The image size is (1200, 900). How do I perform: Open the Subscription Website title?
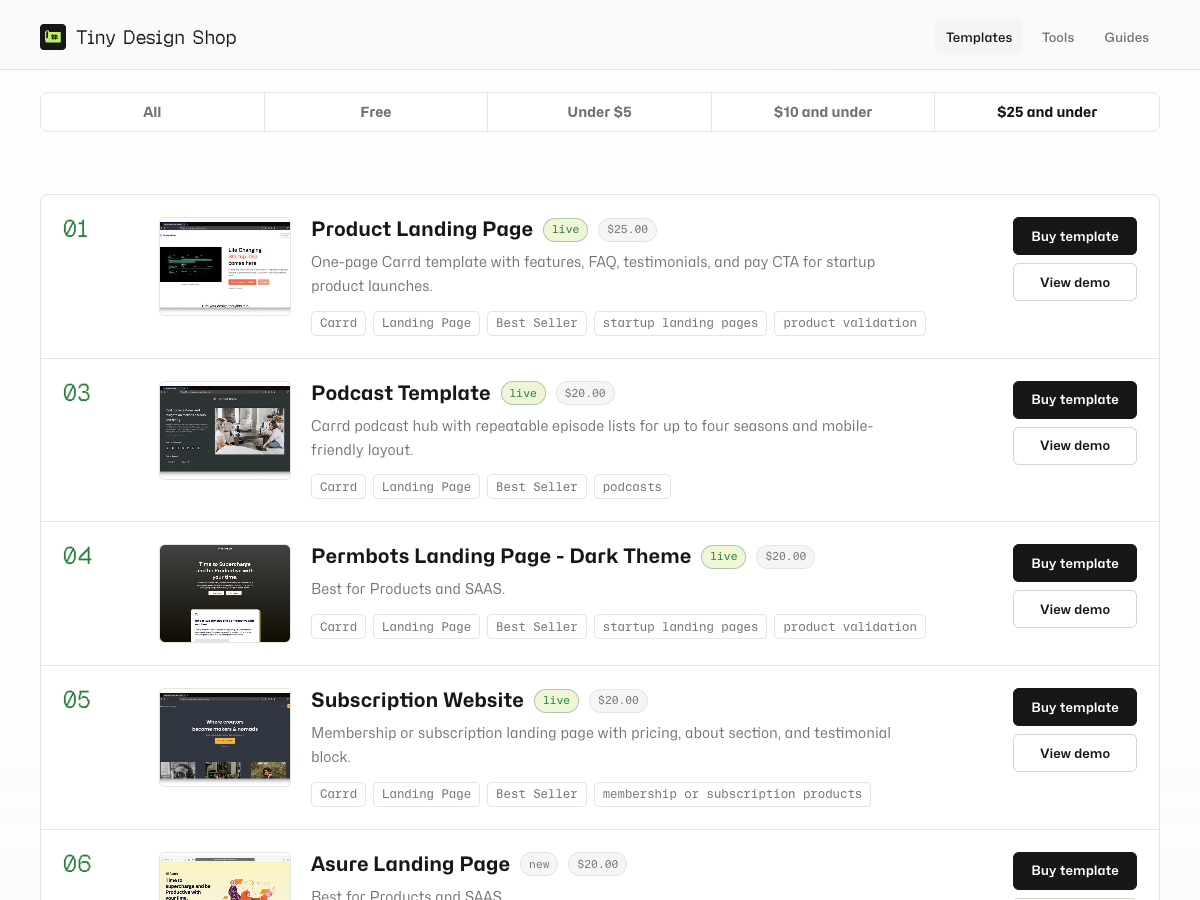(x=417, y=700)
